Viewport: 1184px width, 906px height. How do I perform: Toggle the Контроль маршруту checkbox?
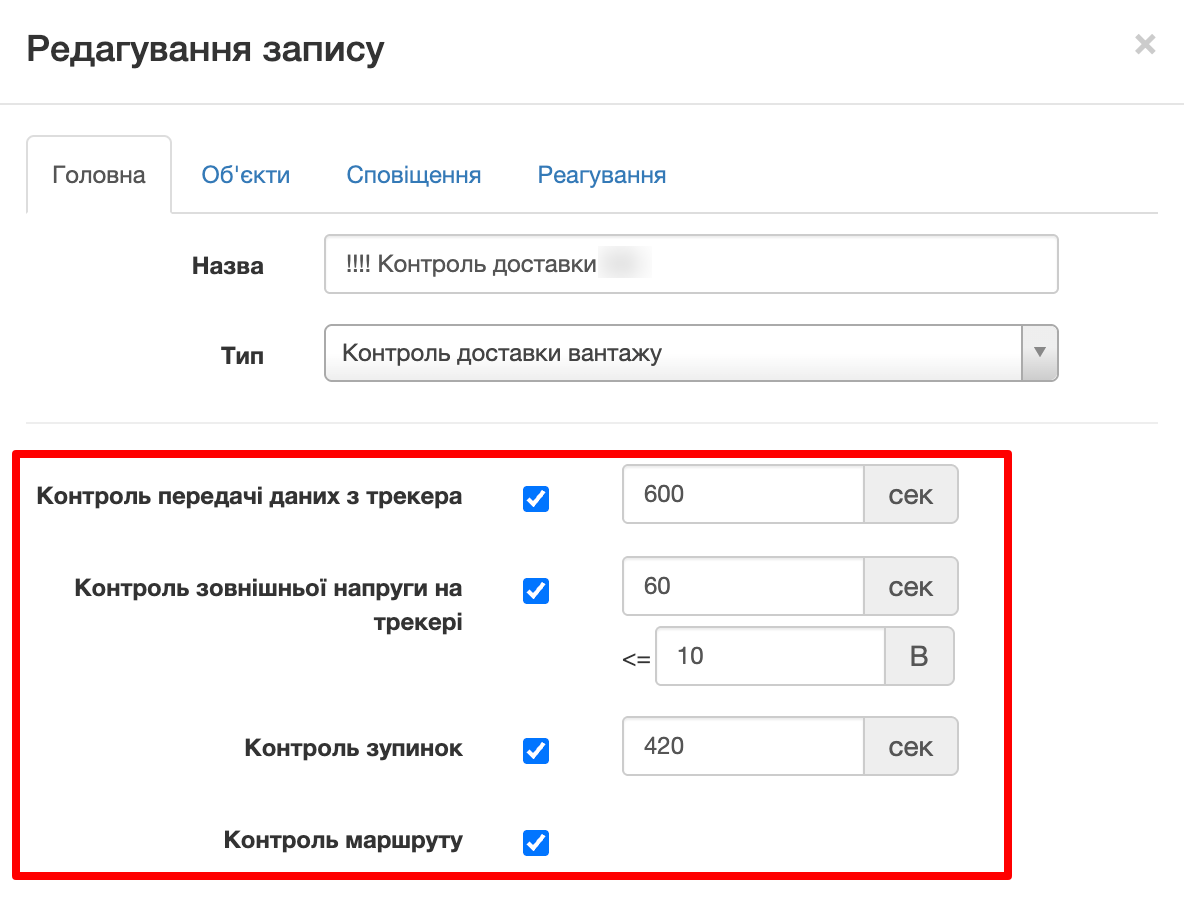[x=535, y=843]
